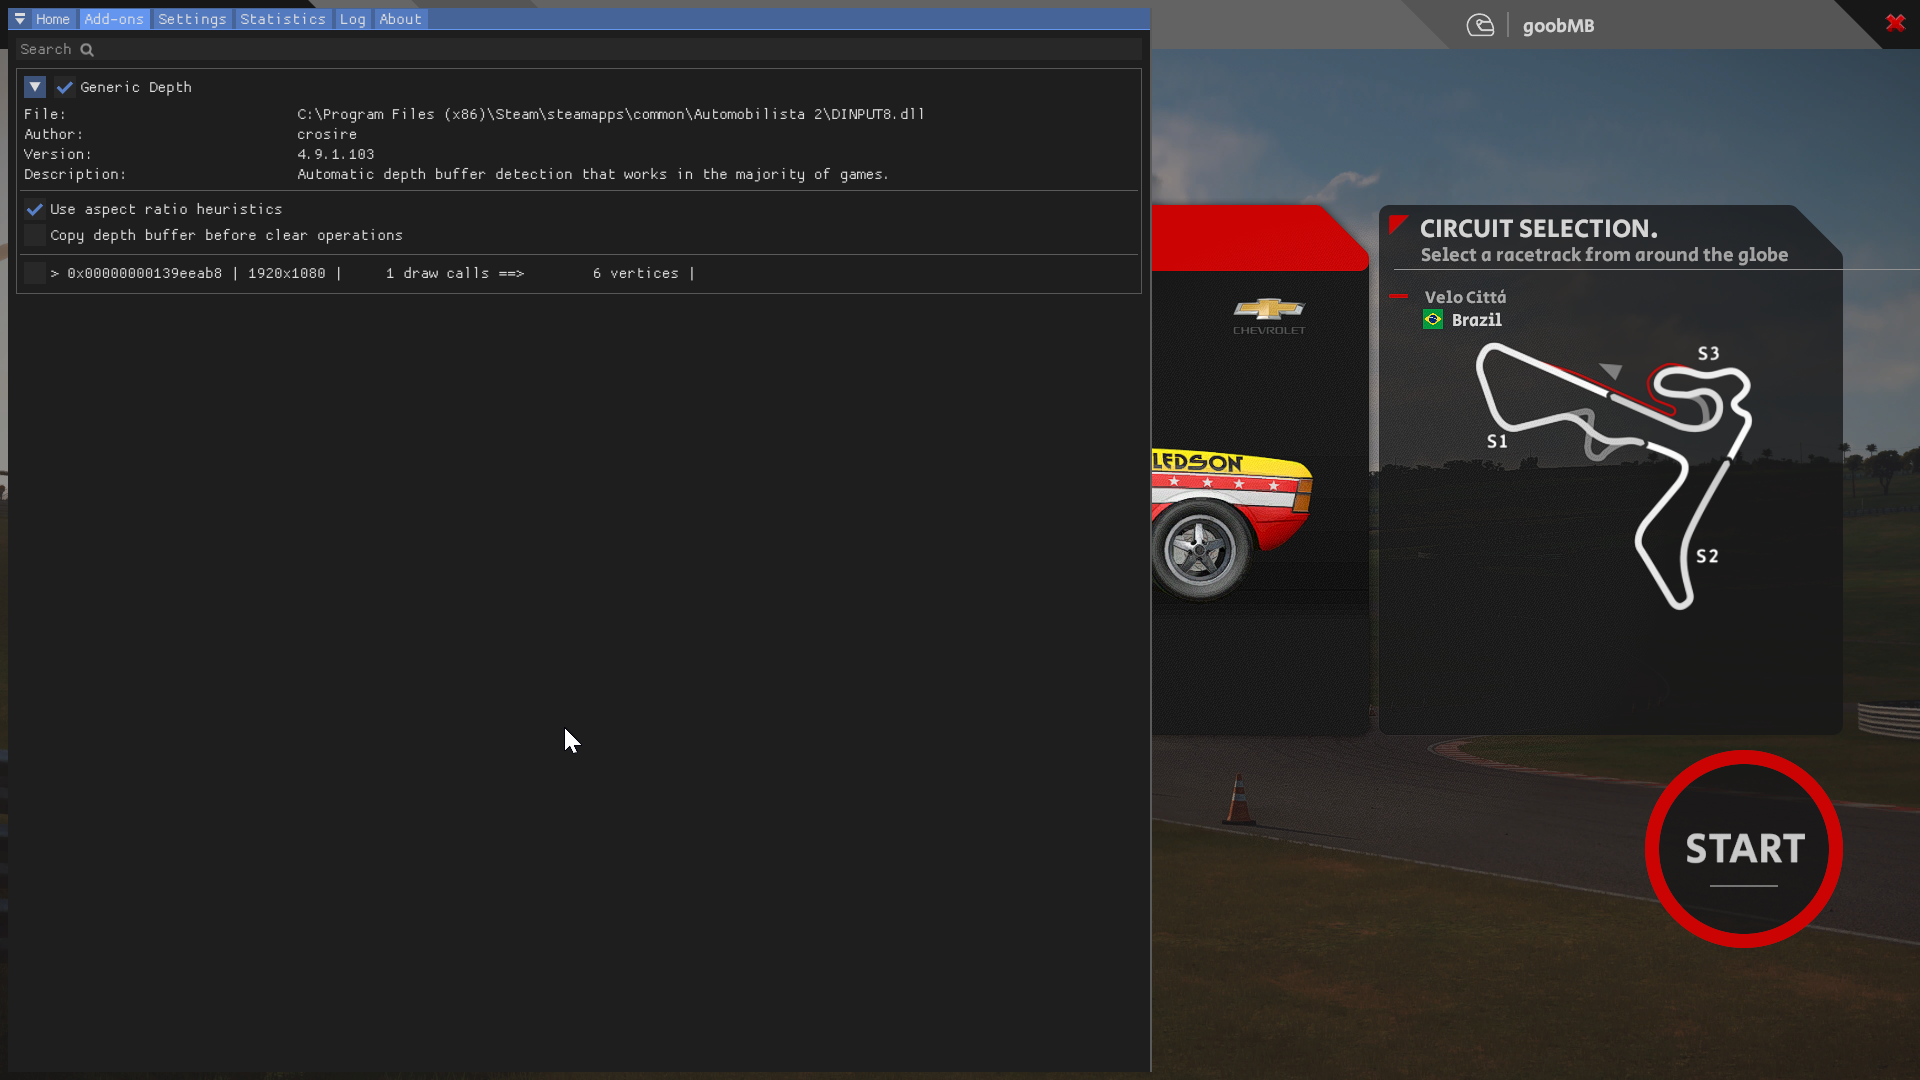Click the Velo Cittá track name
The image size is (1920, 1080).
1465,297
